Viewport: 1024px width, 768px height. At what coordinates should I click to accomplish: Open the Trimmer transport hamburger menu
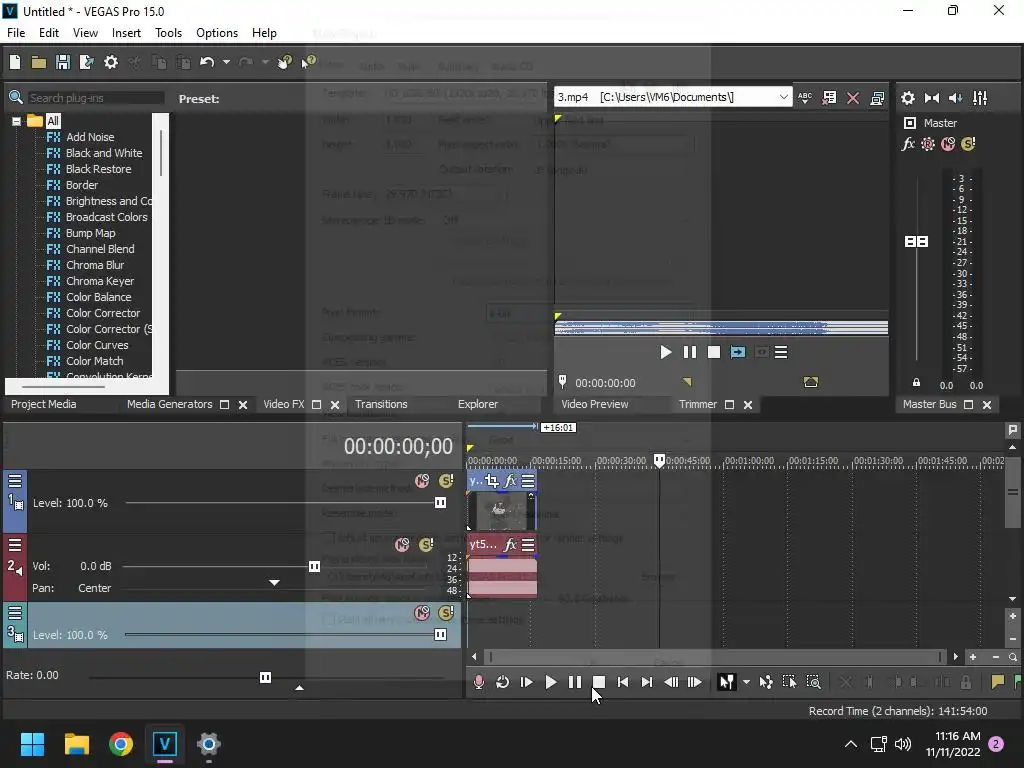781,353
